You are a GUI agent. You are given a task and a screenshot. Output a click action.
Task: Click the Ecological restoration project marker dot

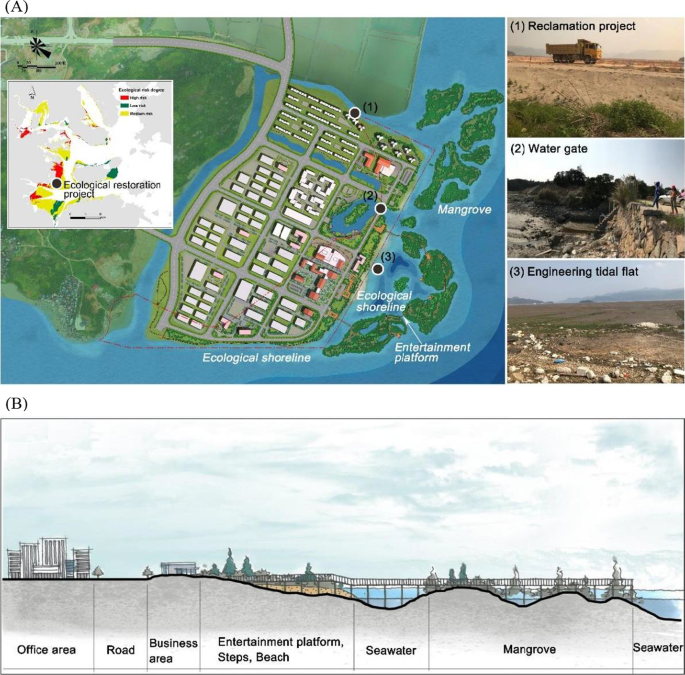(x=56, y=183)
